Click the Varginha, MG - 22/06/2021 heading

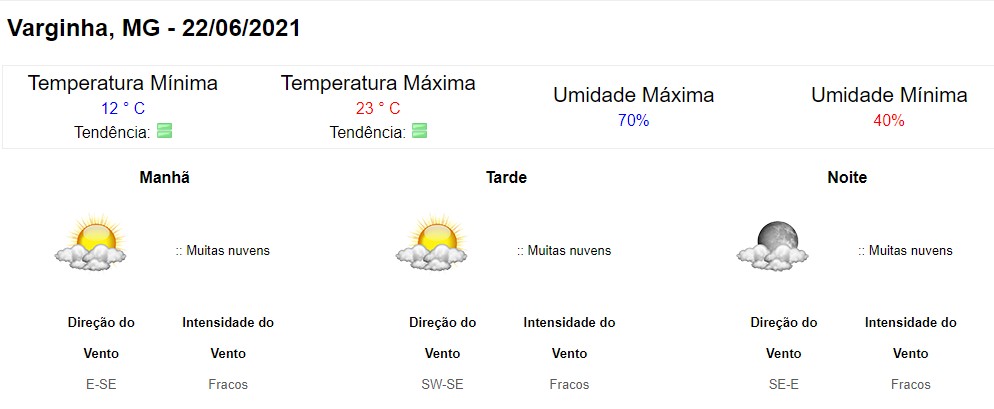153,29
